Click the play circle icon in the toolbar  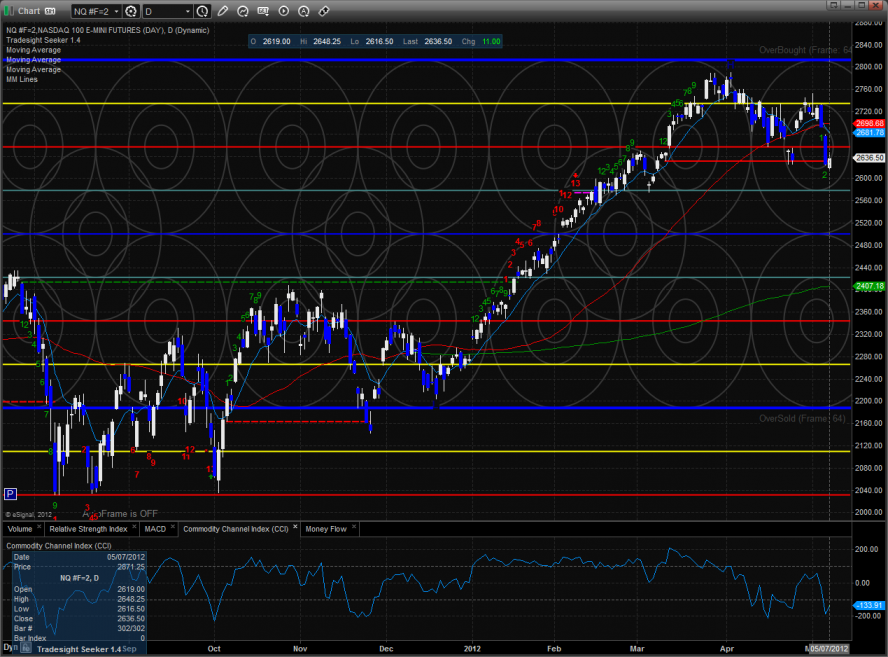pyautogui.click(x=284, y=11)
